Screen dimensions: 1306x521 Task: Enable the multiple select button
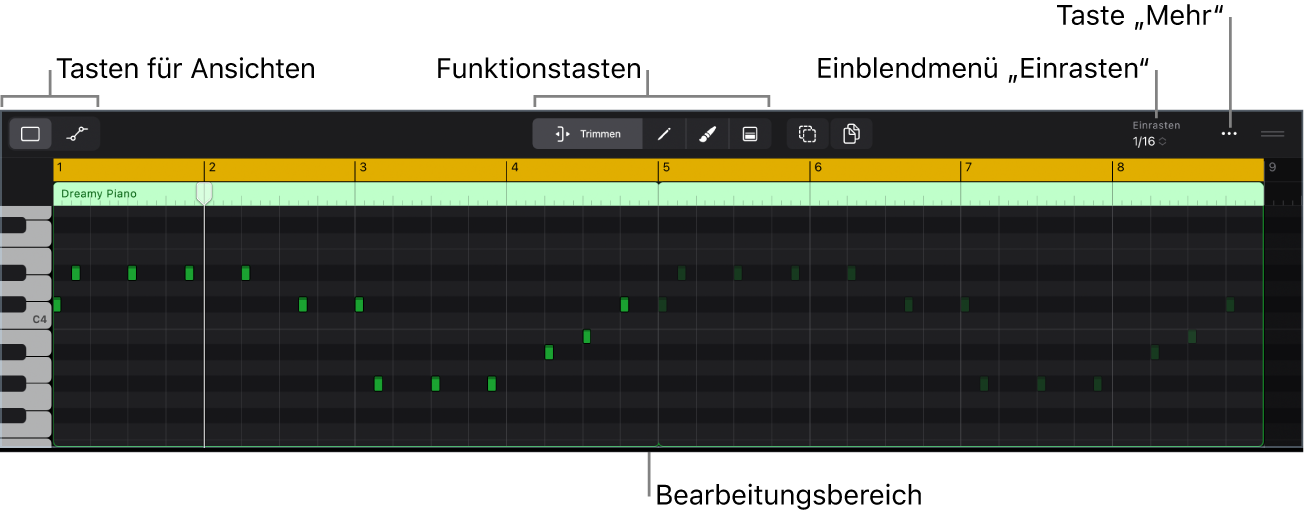(x=808, y=134)
